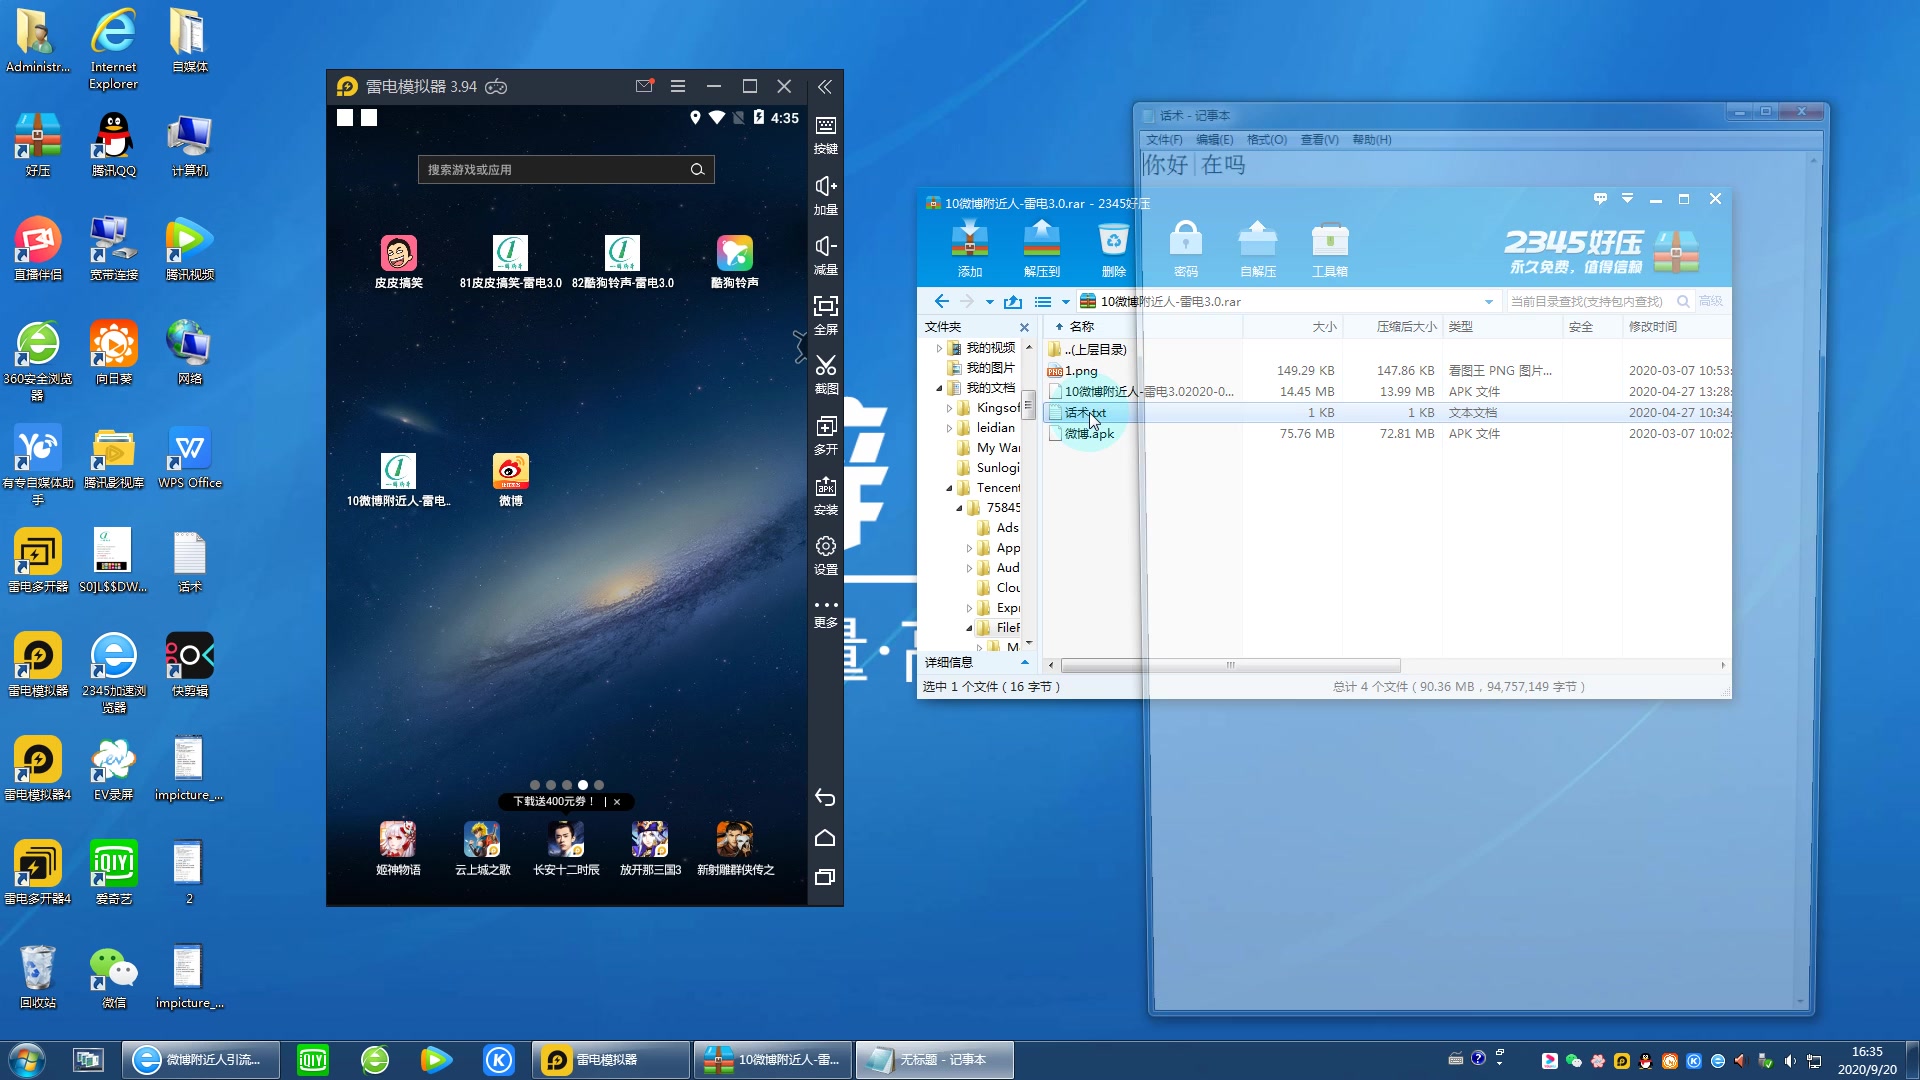Click the Android back arrow in emulator sidebar
Viewport: 1920px width, 1080px height.
click(x=825, y=797)
